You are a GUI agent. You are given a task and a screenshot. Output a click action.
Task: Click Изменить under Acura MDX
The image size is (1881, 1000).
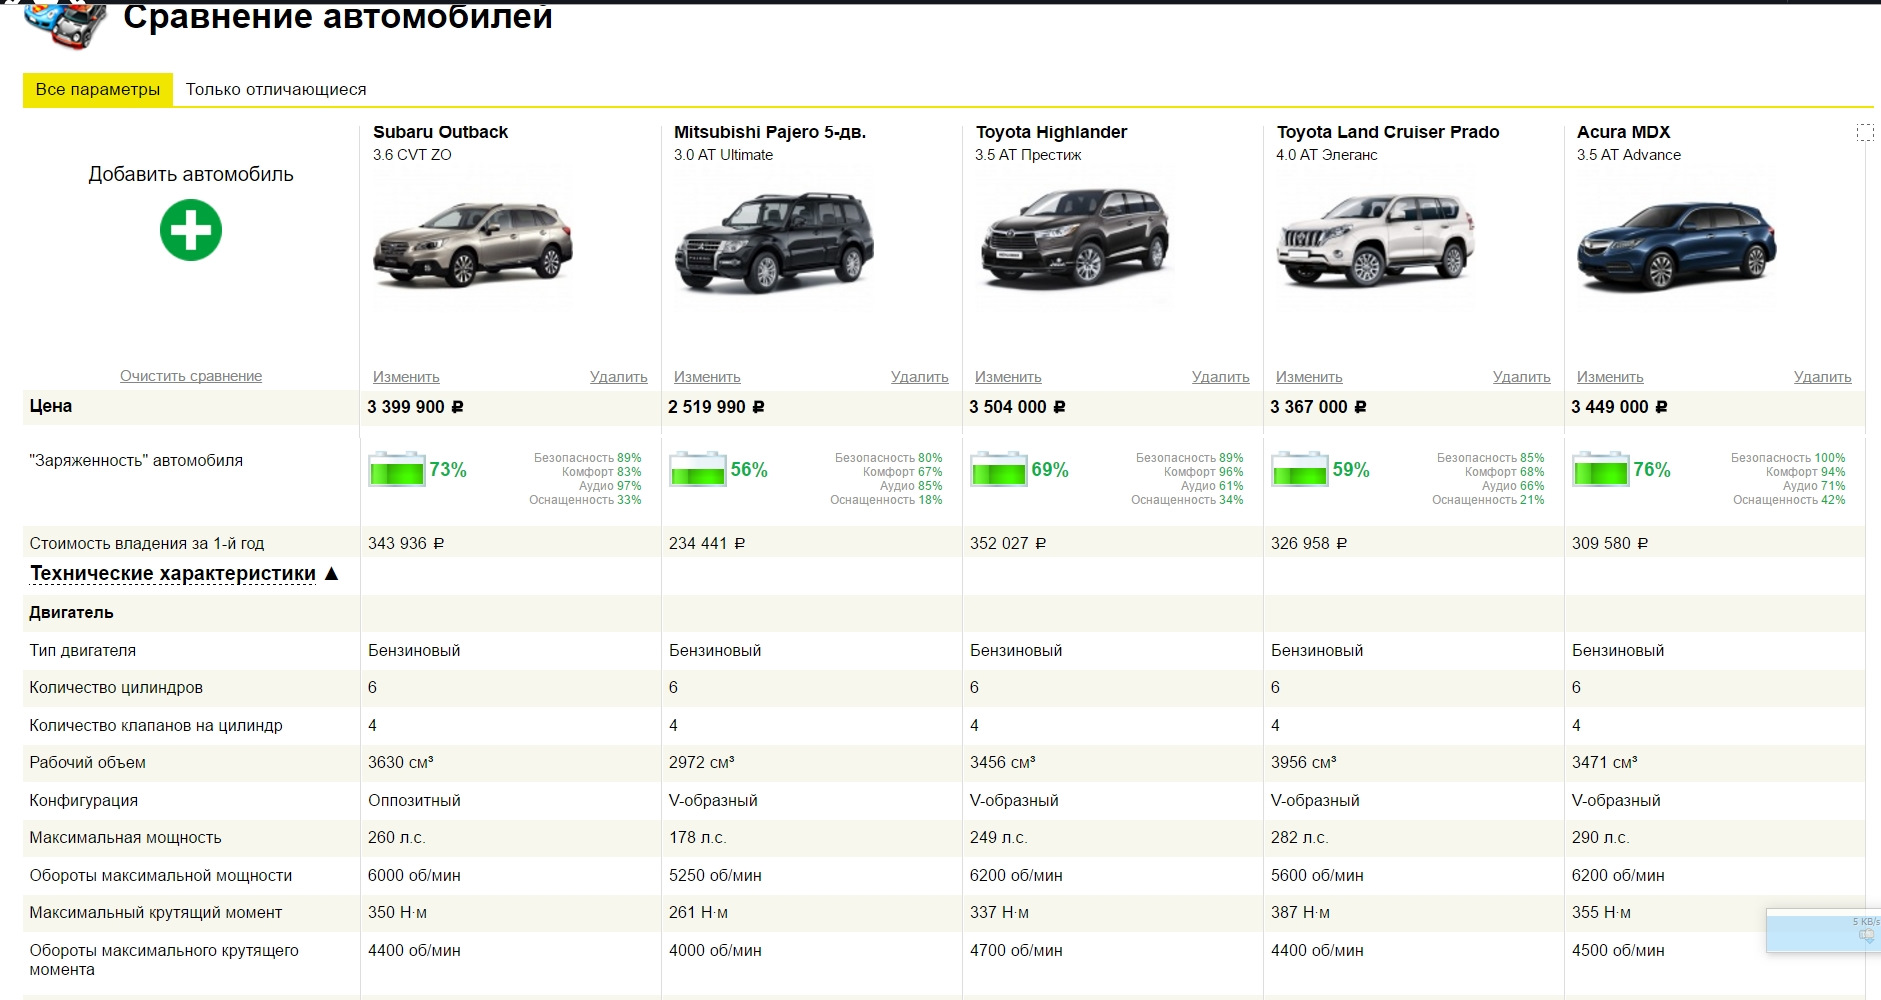1610,377
